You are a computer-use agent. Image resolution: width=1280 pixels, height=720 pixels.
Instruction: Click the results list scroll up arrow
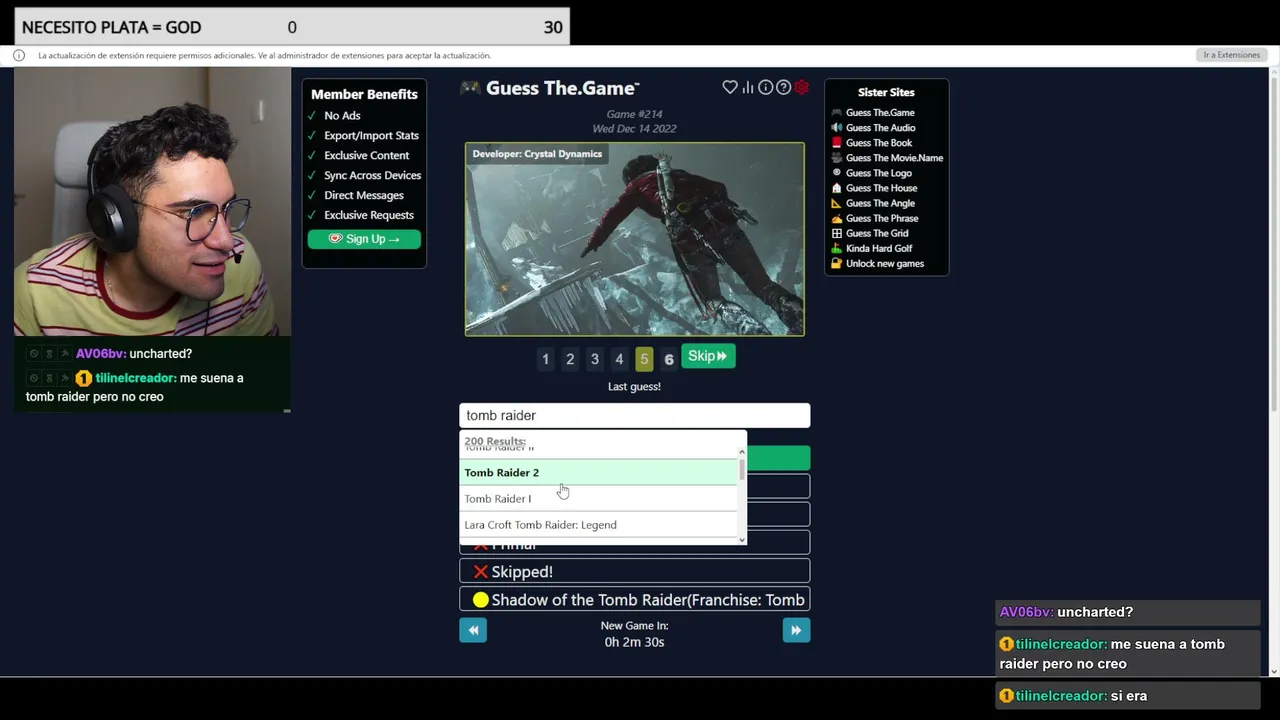(x=742, y=452)
